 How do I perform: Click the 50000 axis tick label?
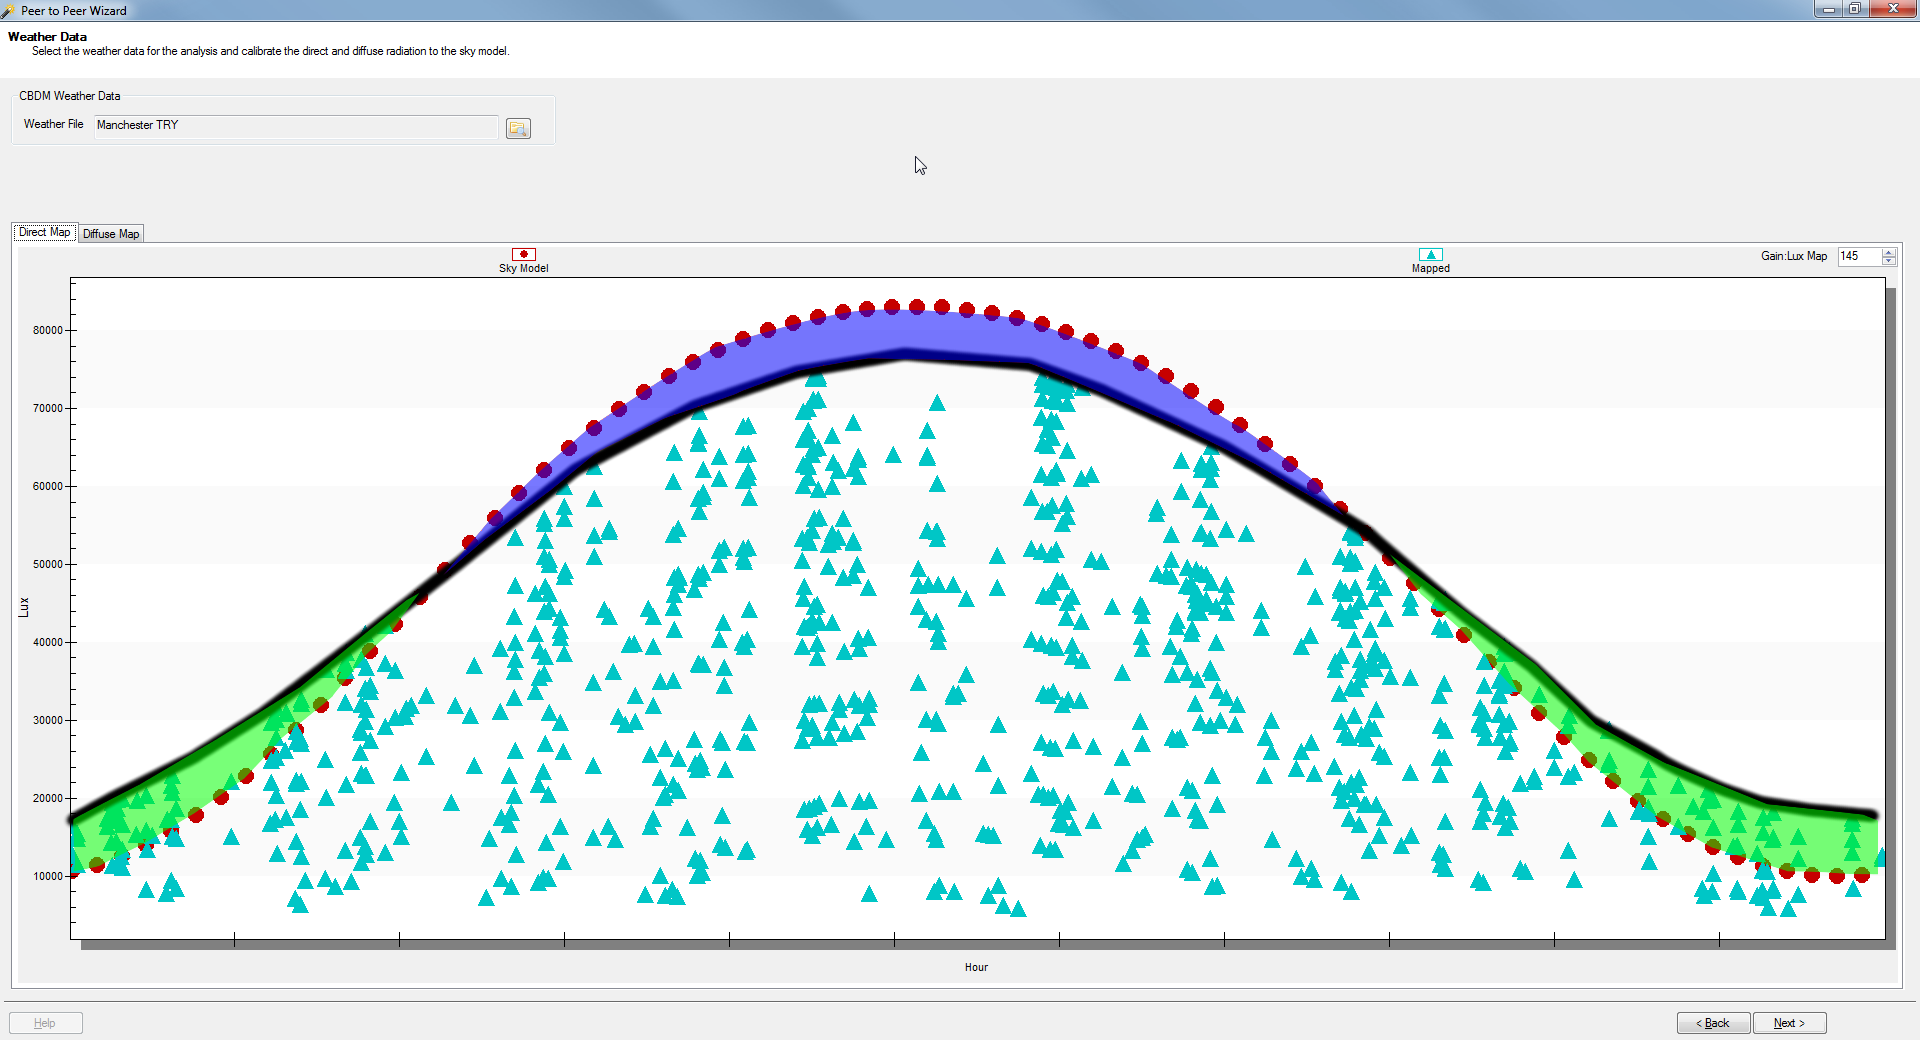coord(48,564)
